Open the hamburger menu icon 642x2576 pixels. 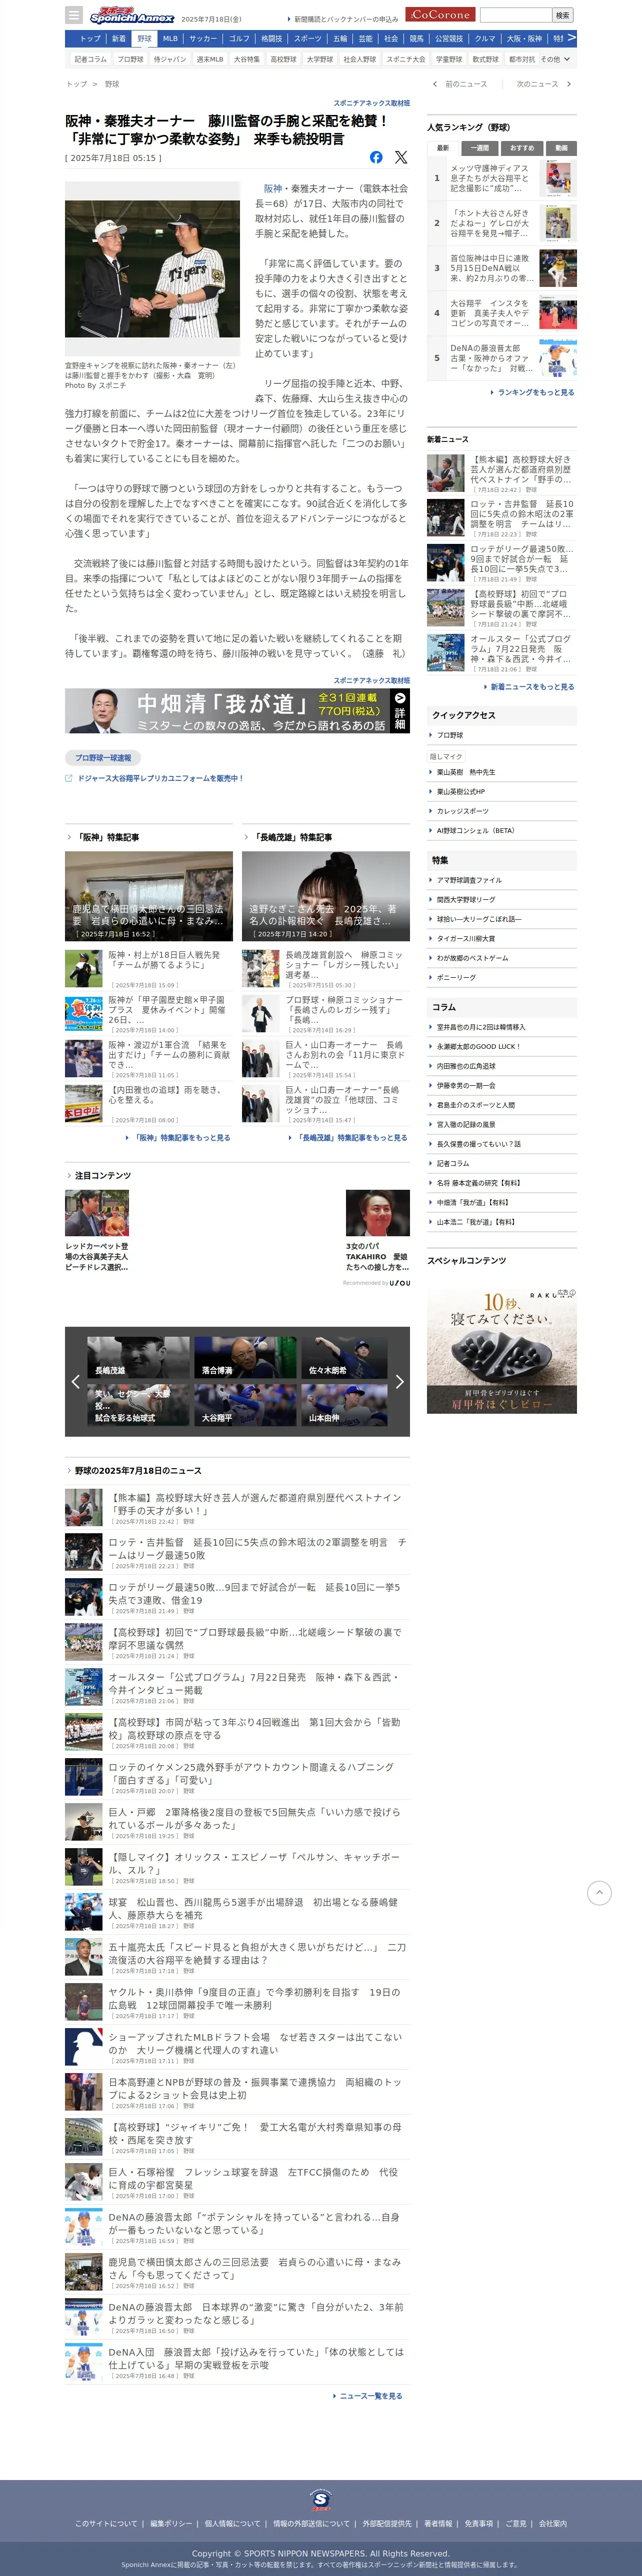[x=74, y=15]
